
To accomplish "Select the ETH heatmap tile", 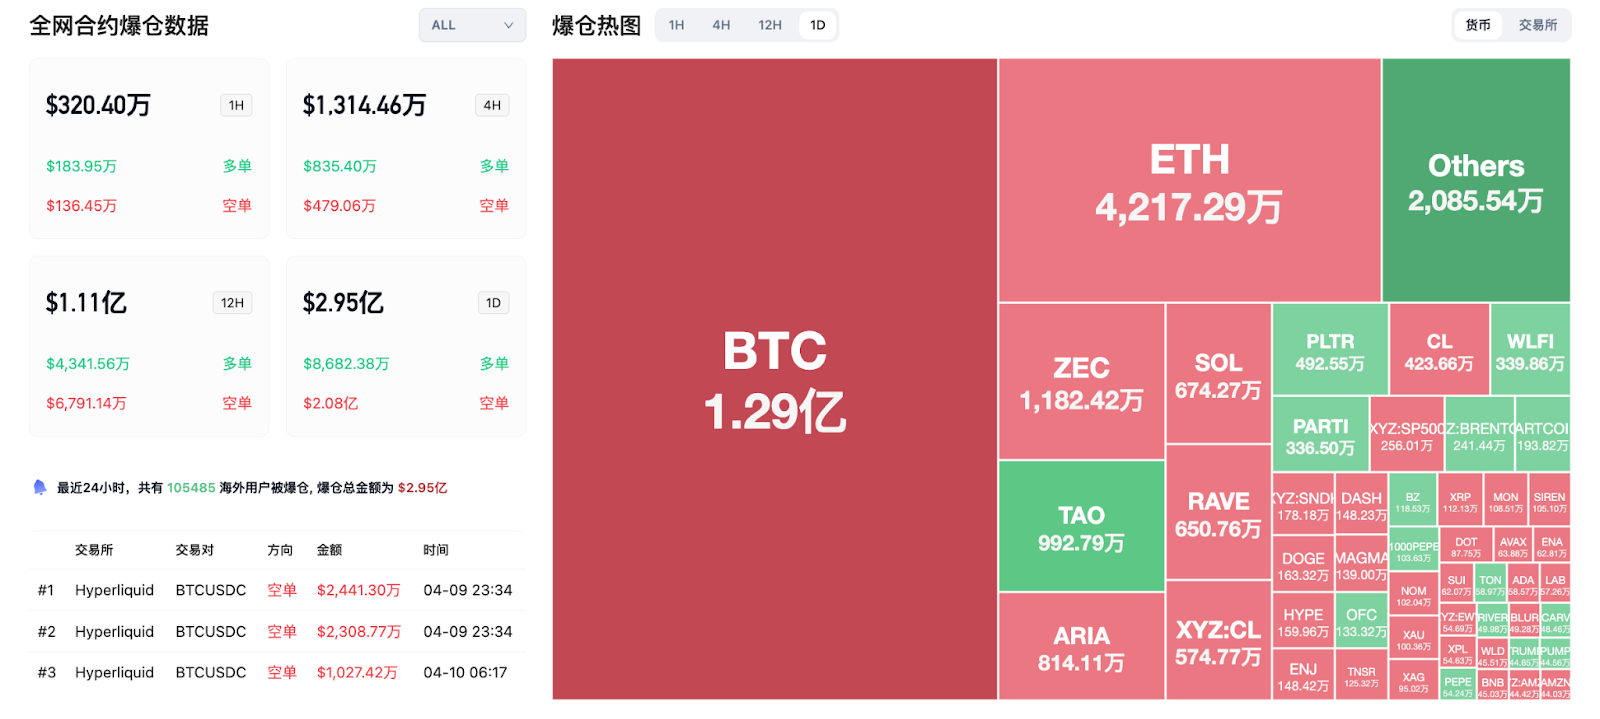I will click(x=1189, y=181).
